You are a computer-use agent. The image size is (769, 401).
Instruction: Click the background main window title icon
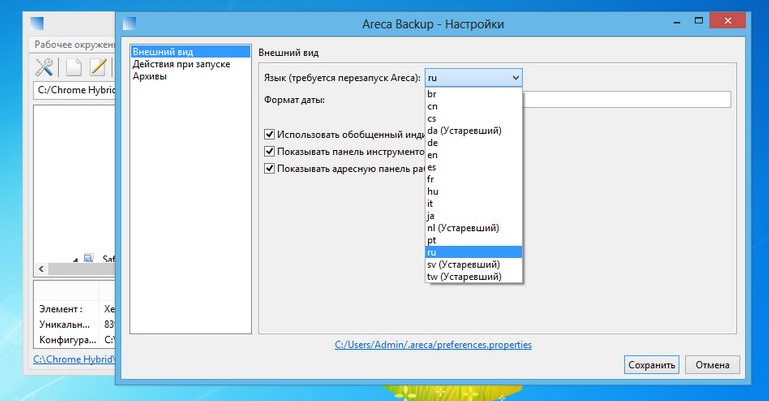[37, 23]
